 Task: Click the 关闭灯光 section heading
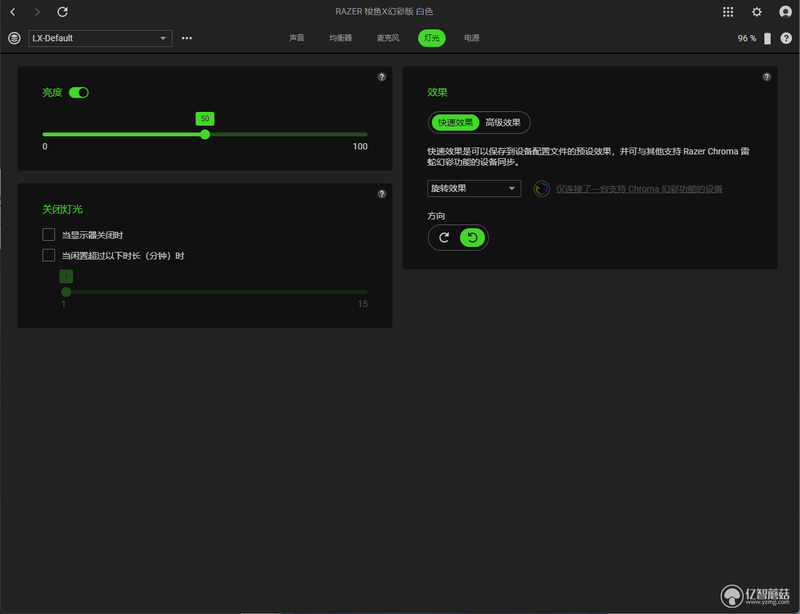point(62,209)
